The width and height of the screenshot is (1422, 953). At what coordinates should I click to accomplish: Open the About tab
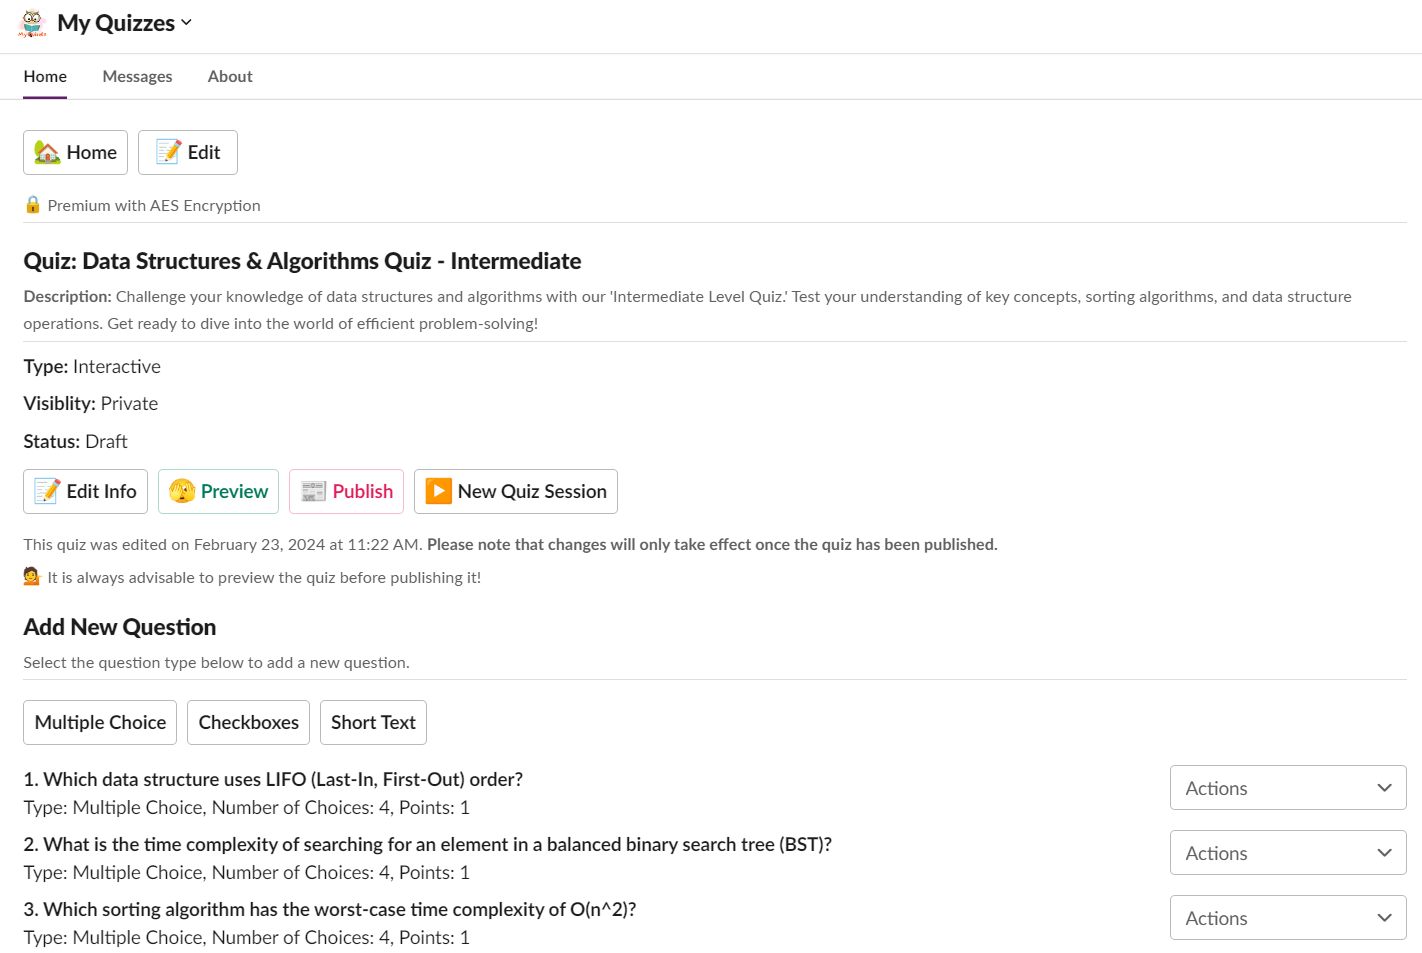pos(230,76)
